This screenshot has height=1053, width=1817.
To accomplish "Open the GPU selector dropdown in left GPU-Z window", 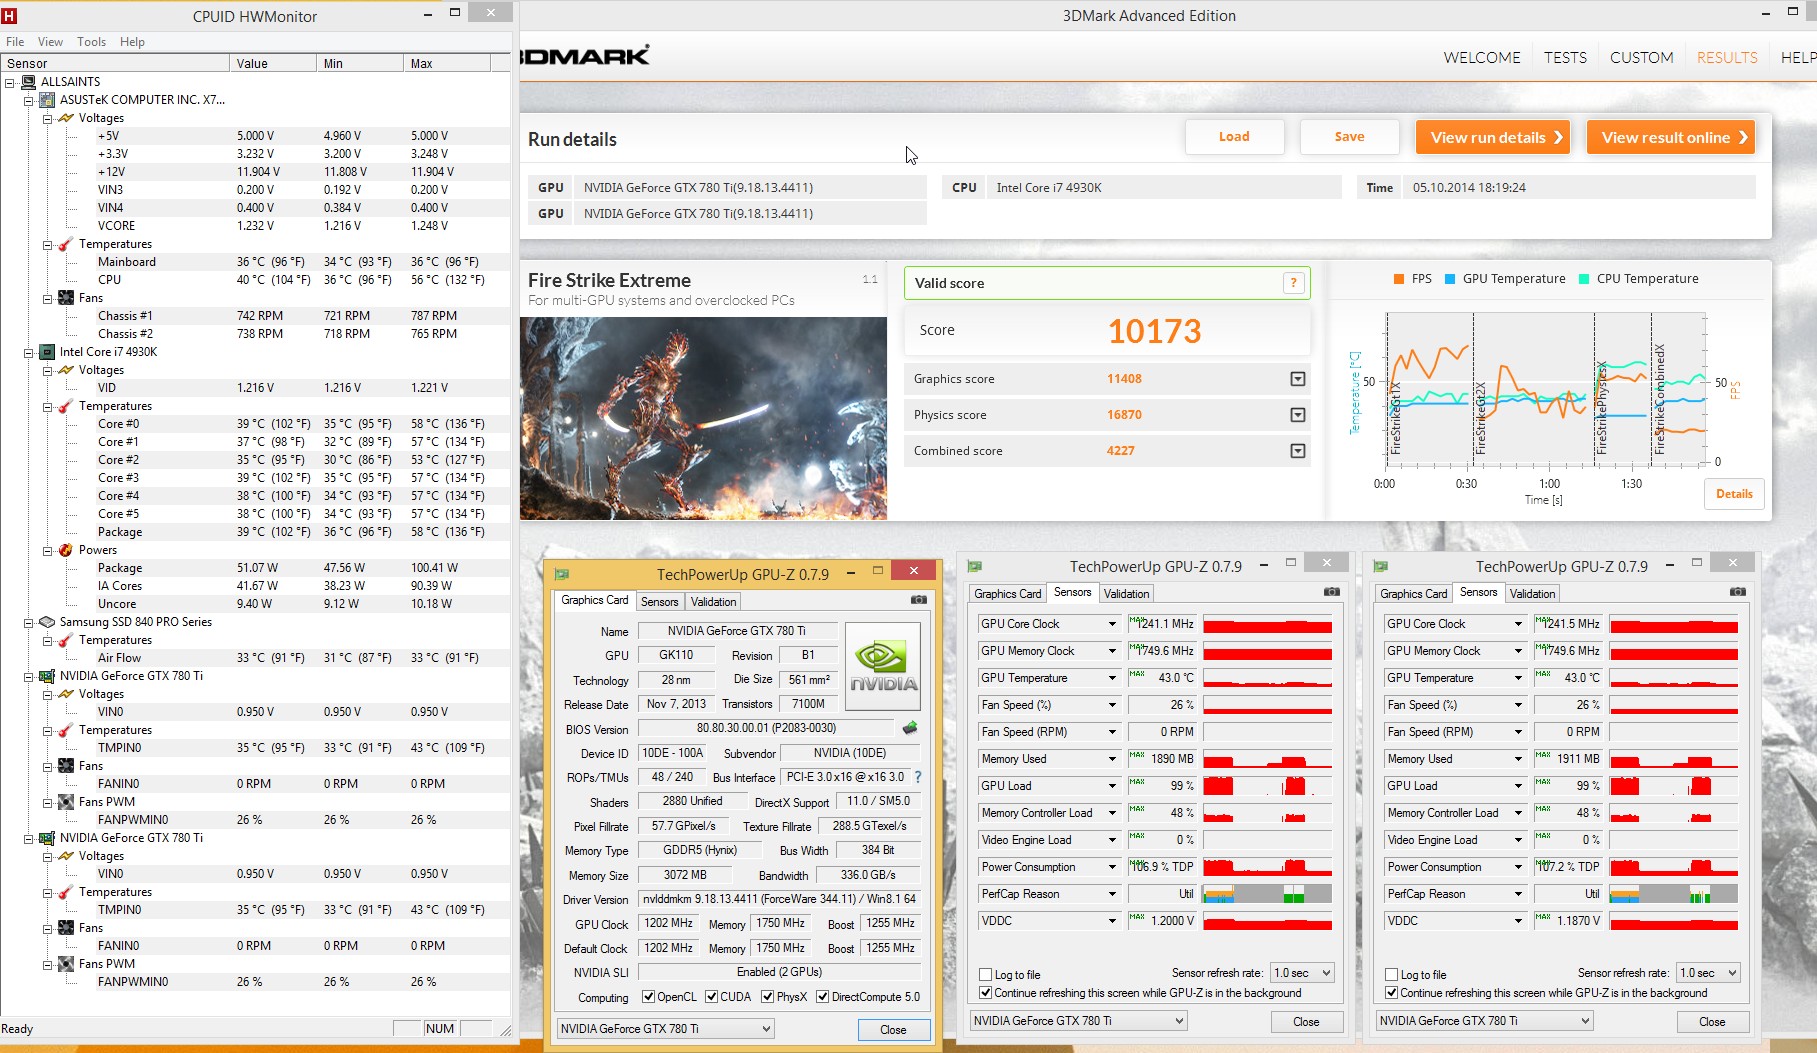I will tap(666, 1029).
